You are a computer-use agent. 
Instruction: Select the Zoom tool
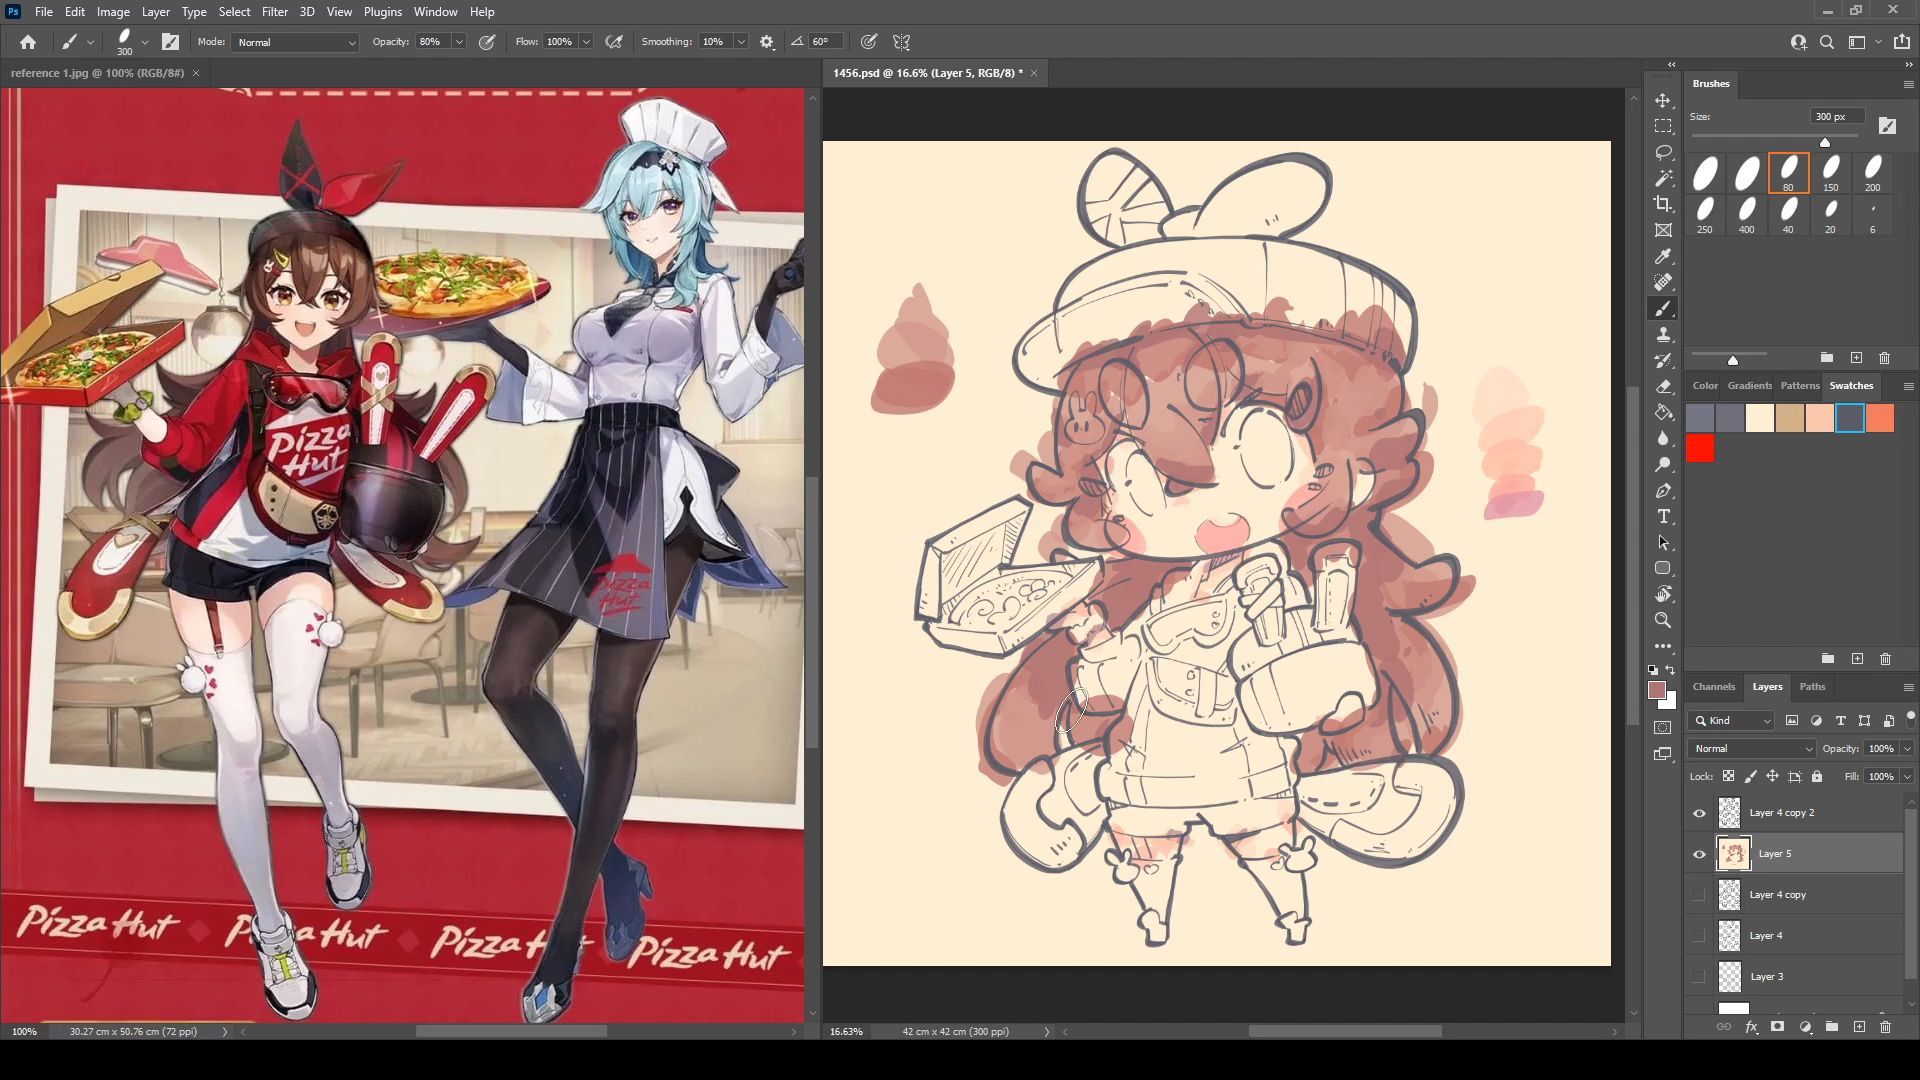click(x=1663, y=621)
